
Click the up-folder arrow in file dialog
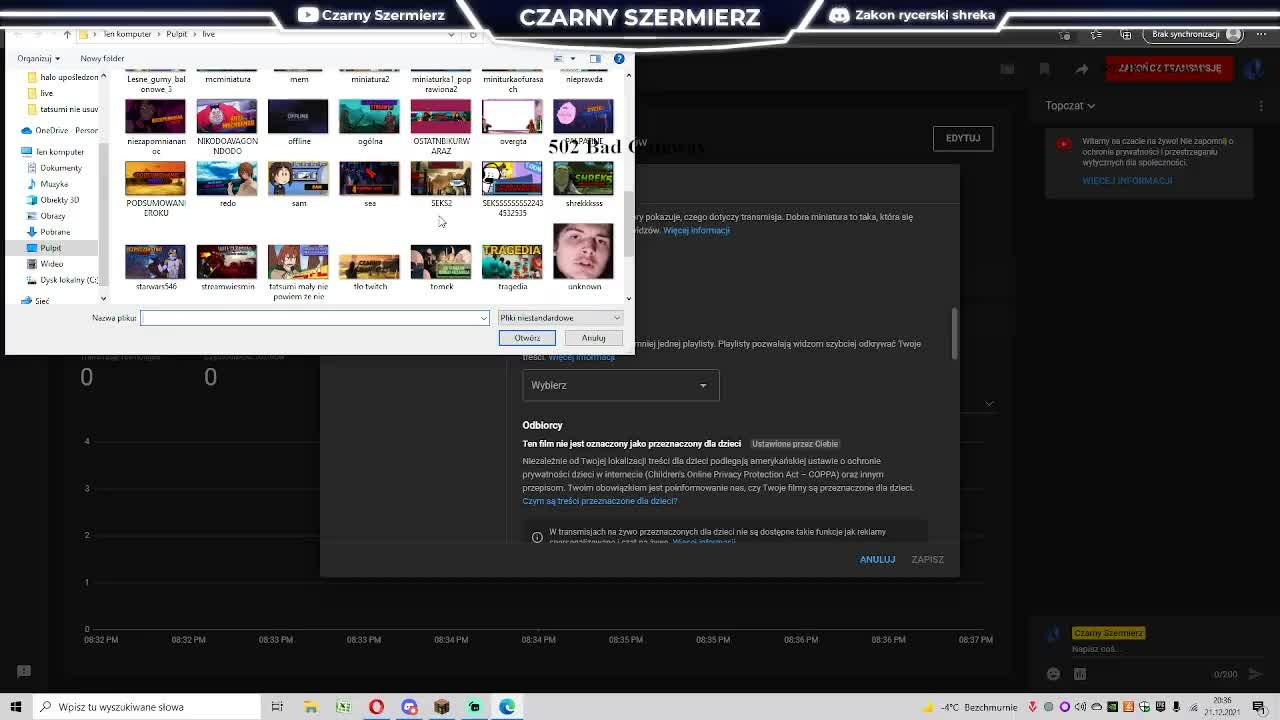[67, 34]
